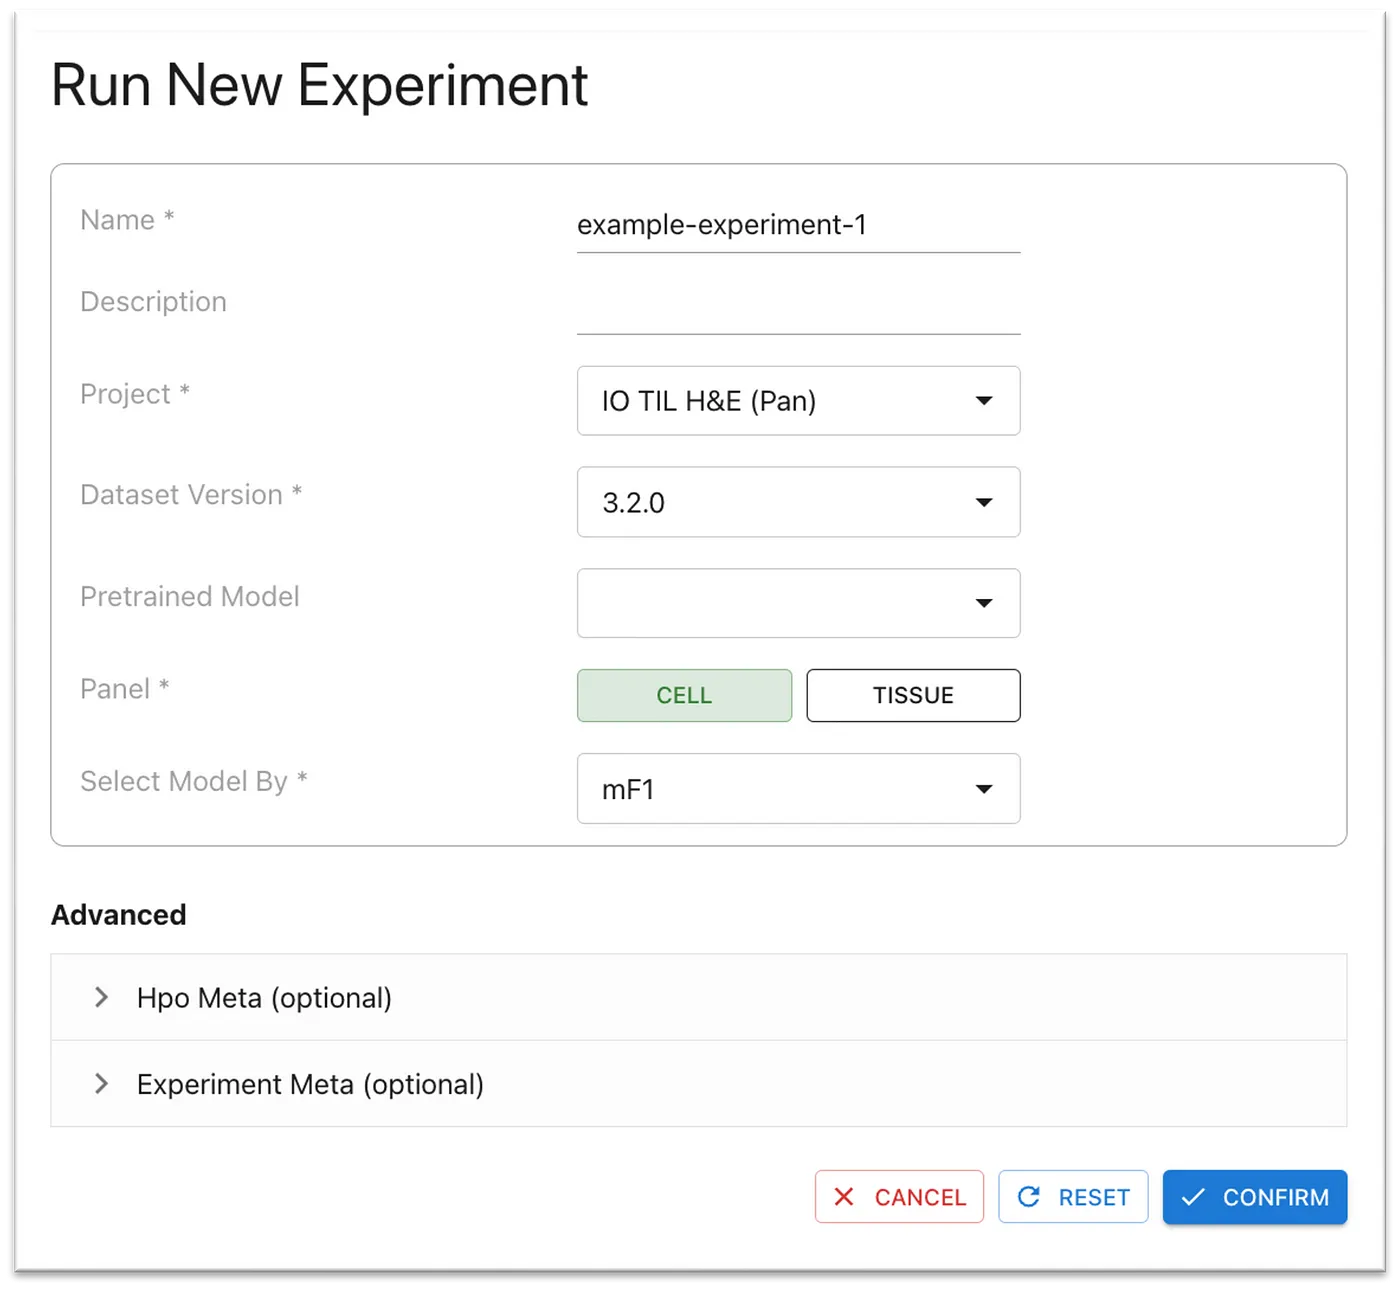1400x1291 pixels.
Task: Click the Name field containing example-experiment-1
Action: 797,226
